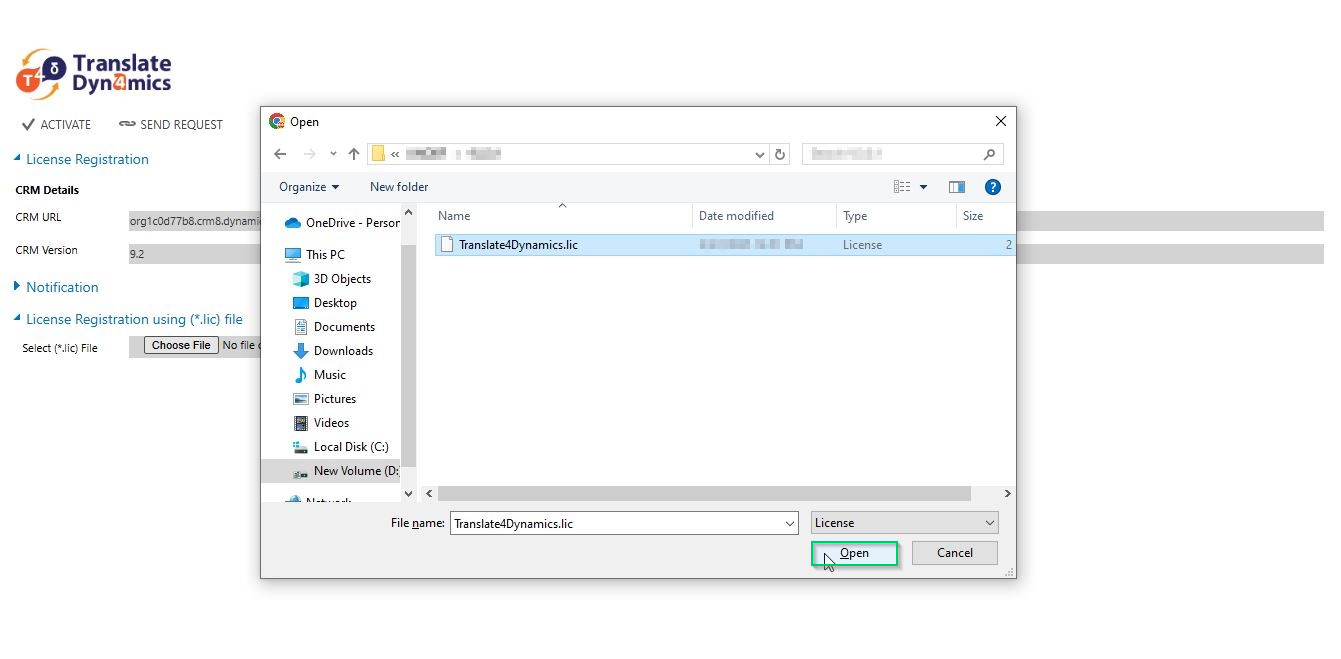Screen dimensions: 1341x659
Task: Click the search magnifier icon
Action: [989, 154]
